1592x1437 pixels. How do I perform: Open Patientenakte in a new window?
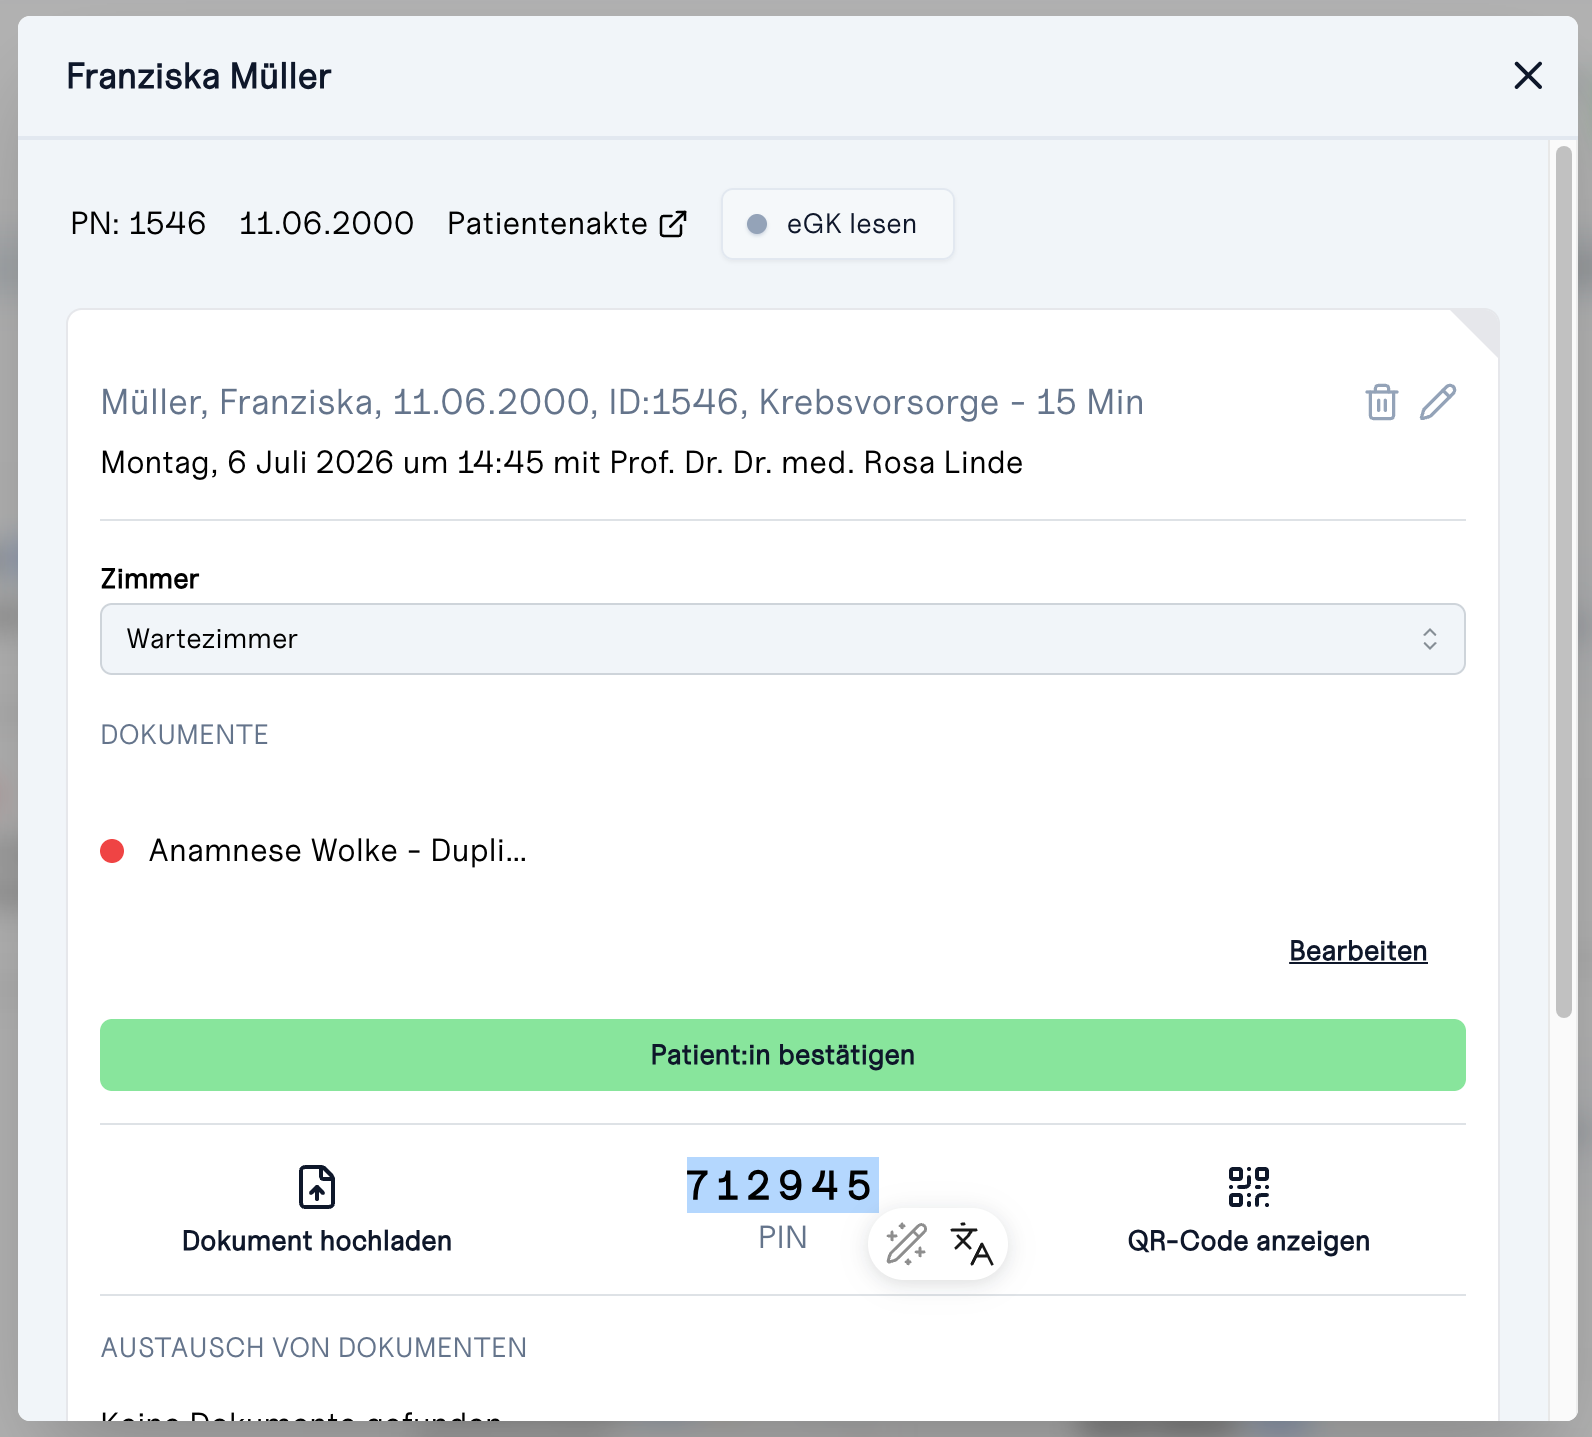pos(567,224)
